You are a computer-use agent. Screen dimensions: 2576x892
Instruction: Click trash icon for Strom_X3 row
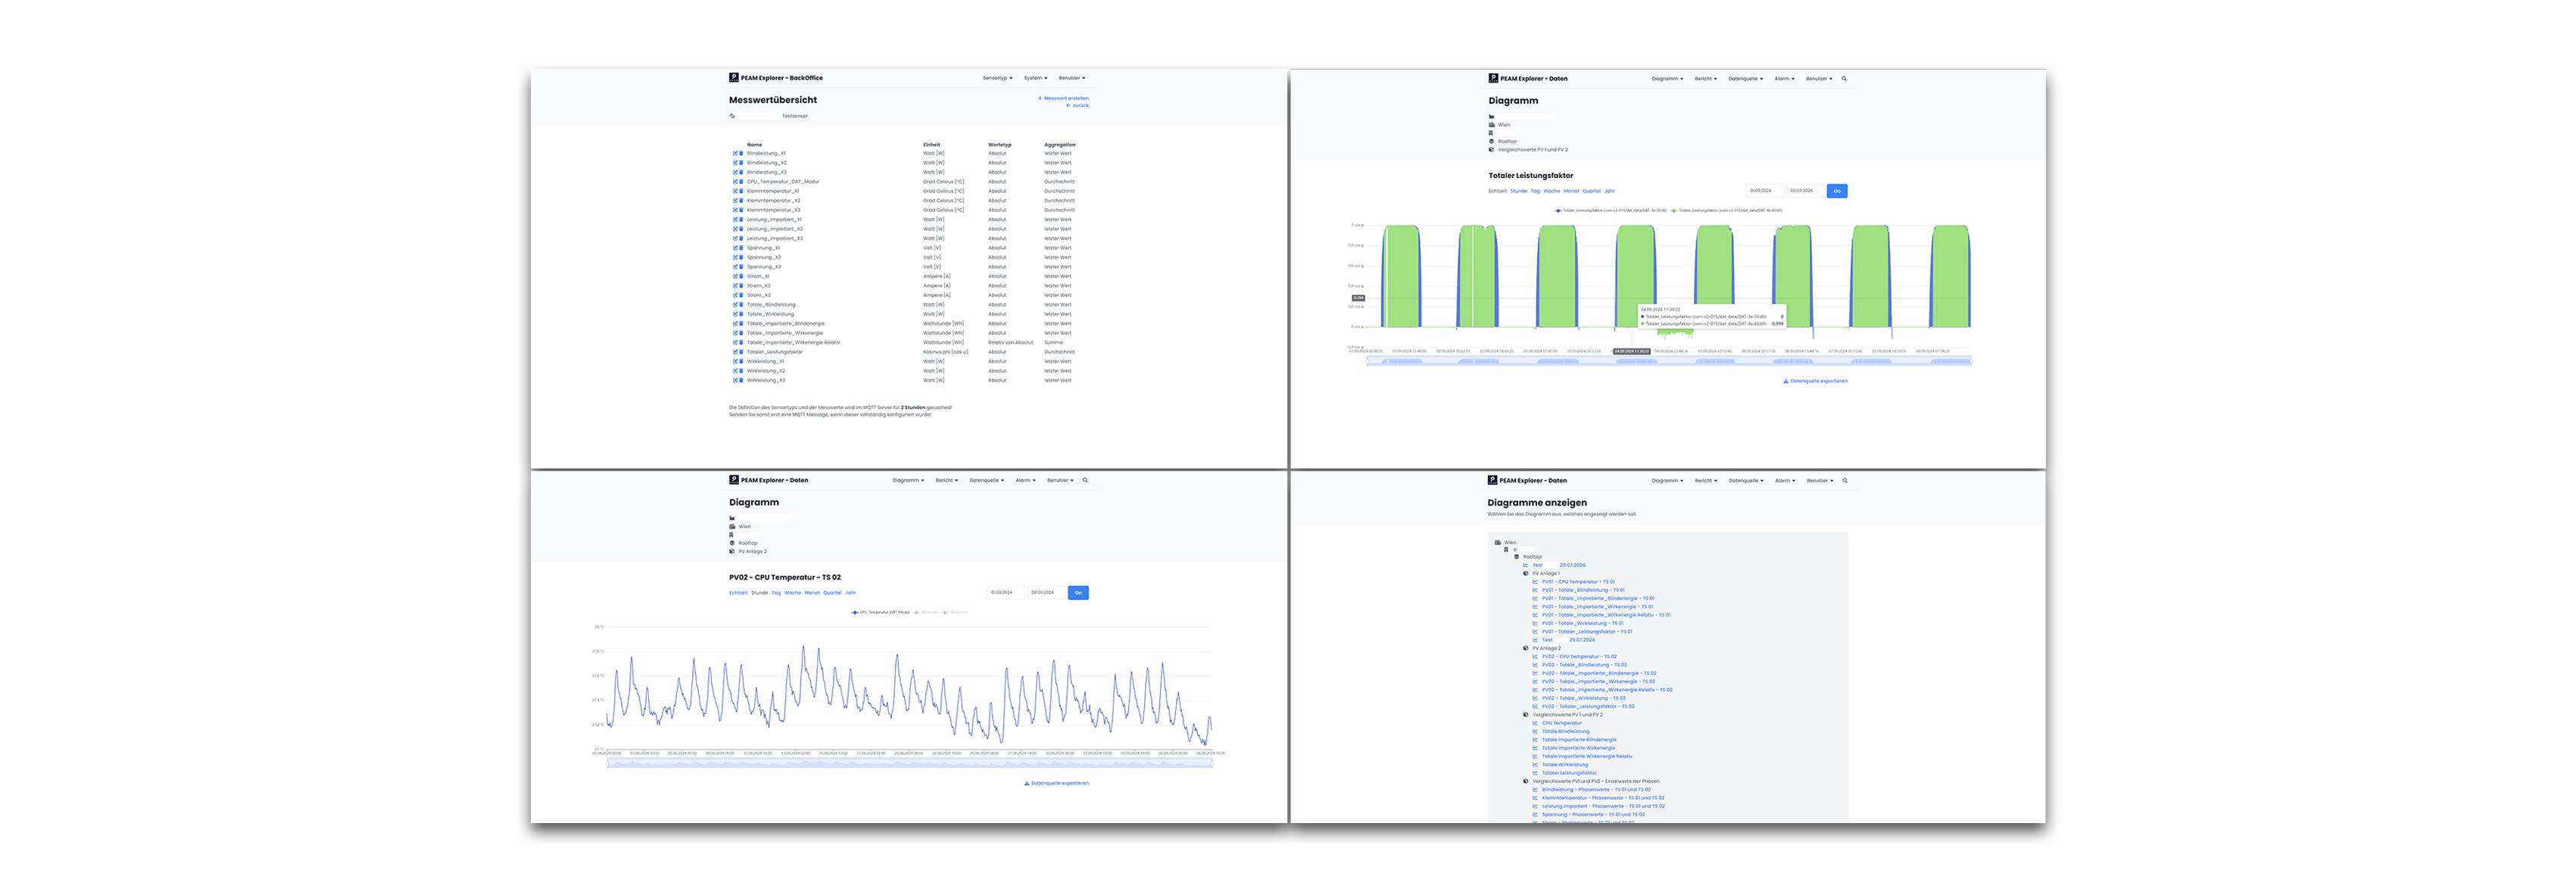point(741,295)
